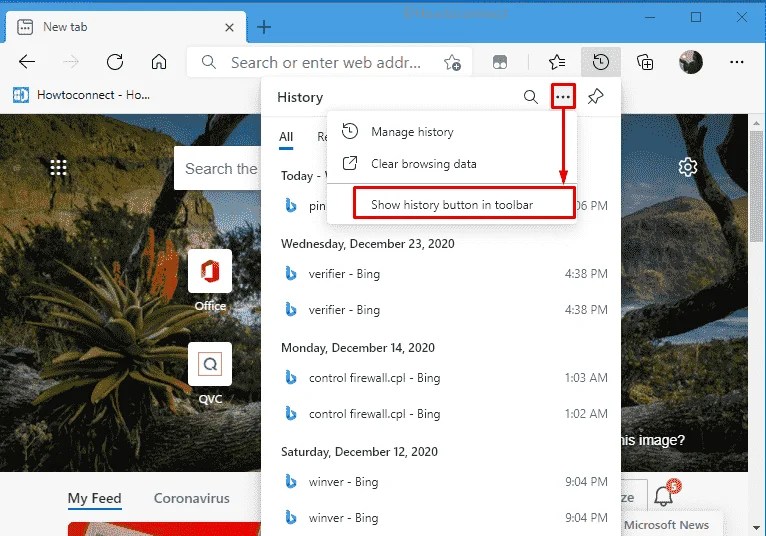Open History panel more options button
The height and width of the screenshot is (536, 766).
(x=563, y=96)
